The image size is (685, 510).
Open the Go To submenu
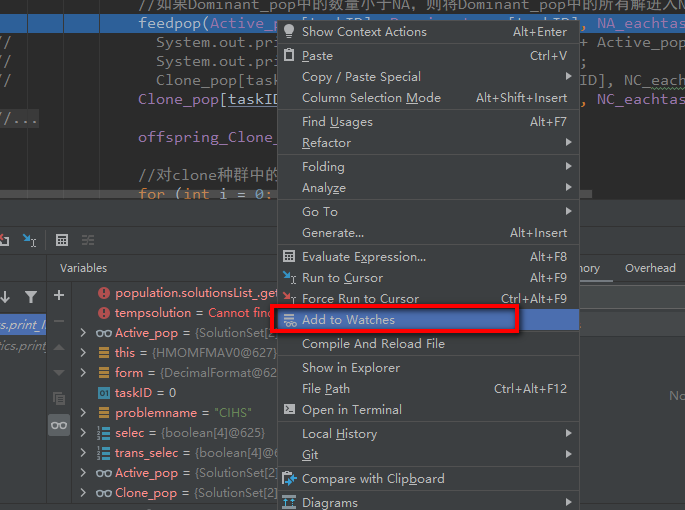point(429,212)
